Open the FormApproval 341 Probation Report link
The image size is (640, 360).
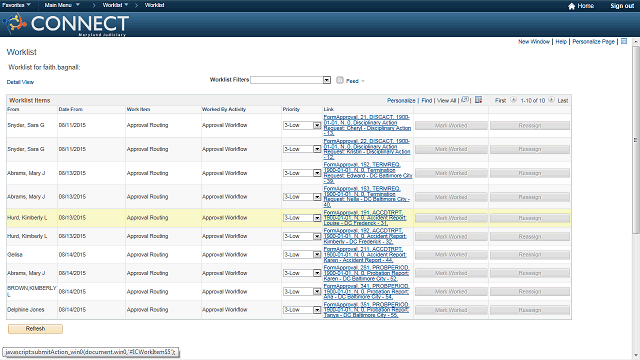[366, 291]
